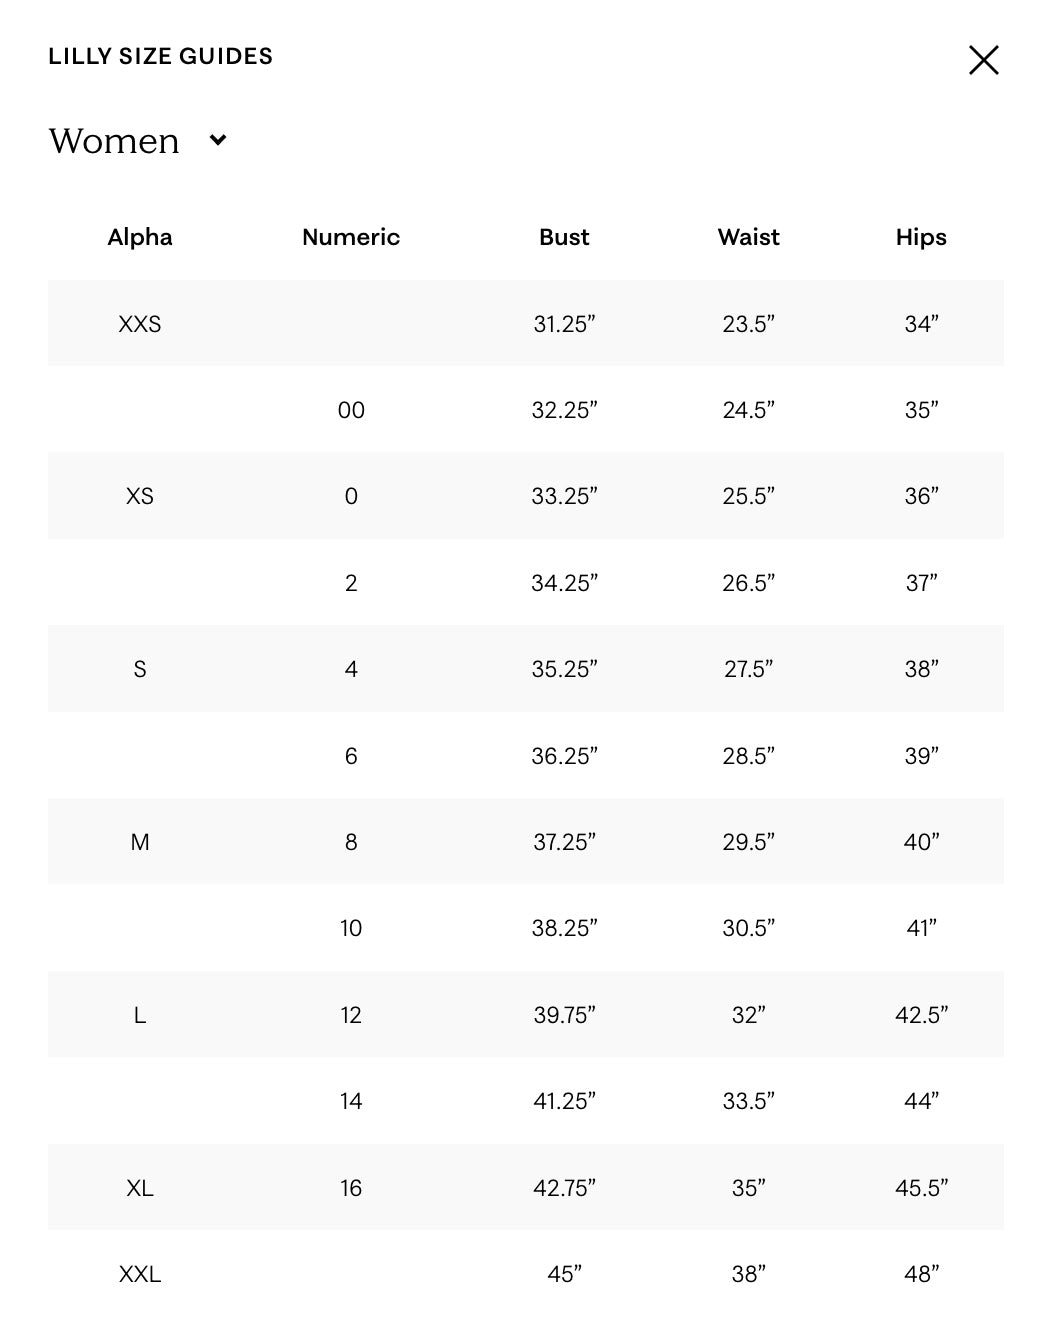Select the M alpha size cell
This screenshot has width=1038, height=1336.
140,842
